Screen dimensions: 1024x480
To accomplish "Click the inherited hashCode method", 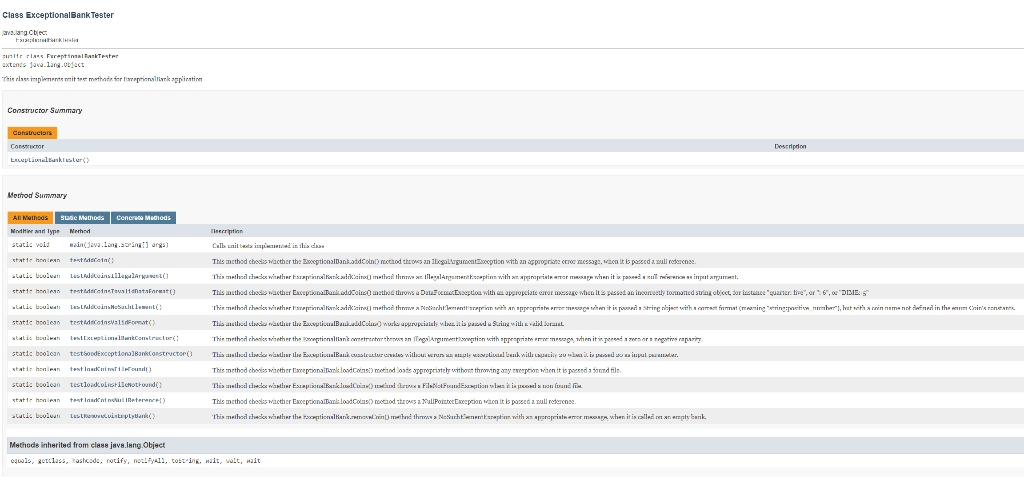I will click(x=85, y=461).
